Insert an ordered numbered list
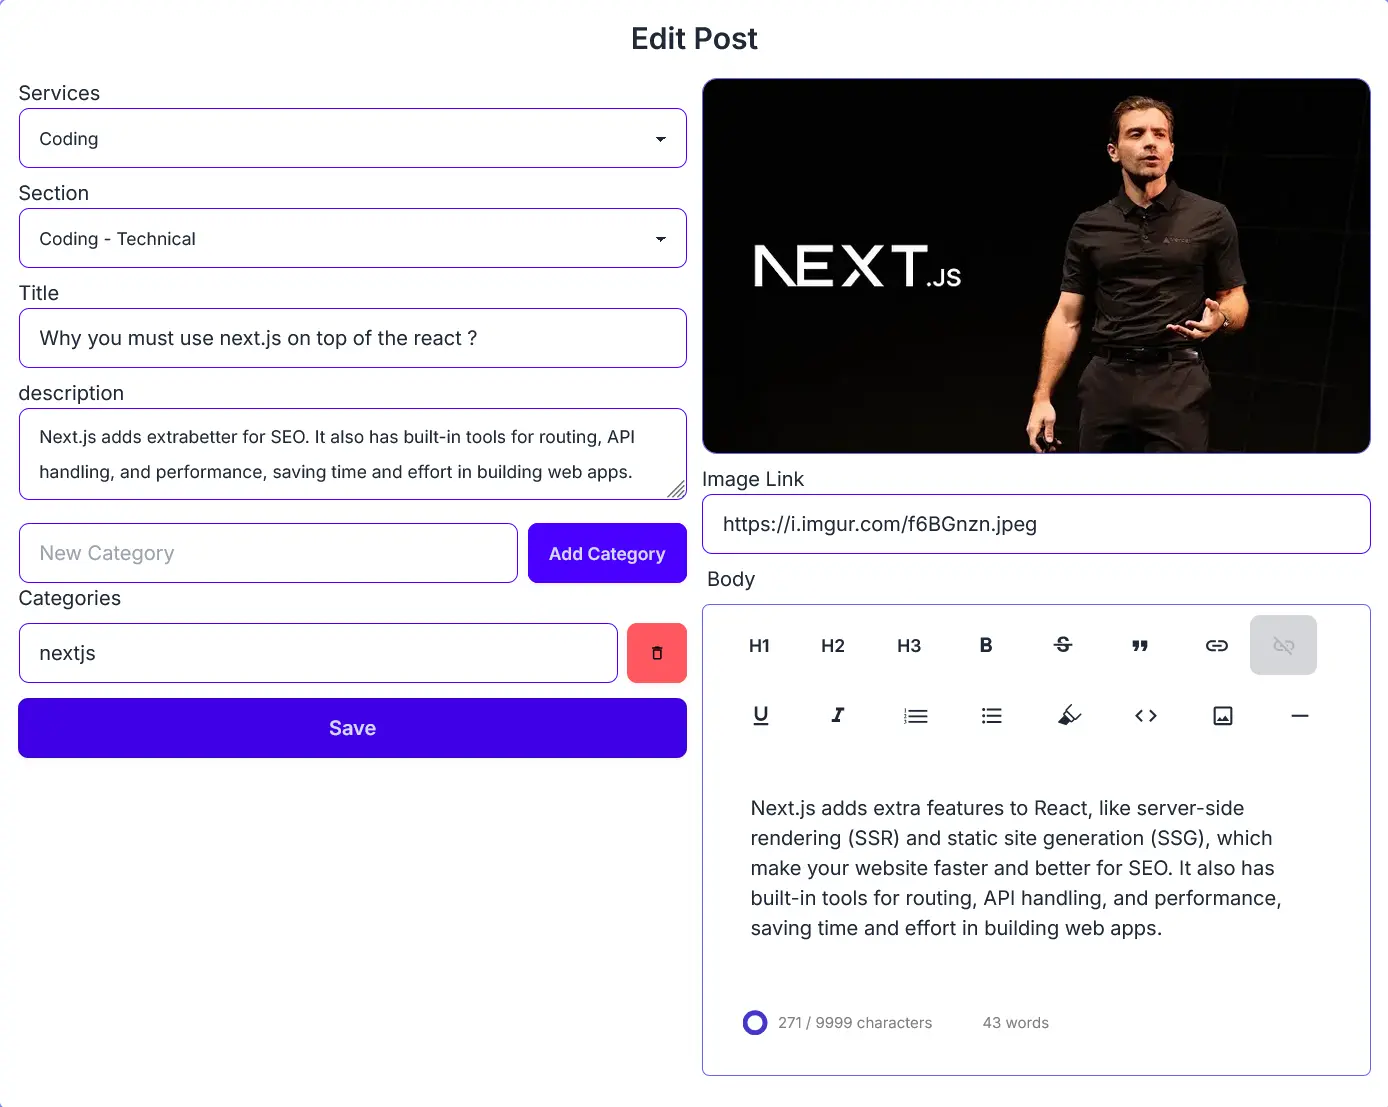Screen dimensions: 1388x1107 coord(915,715)
